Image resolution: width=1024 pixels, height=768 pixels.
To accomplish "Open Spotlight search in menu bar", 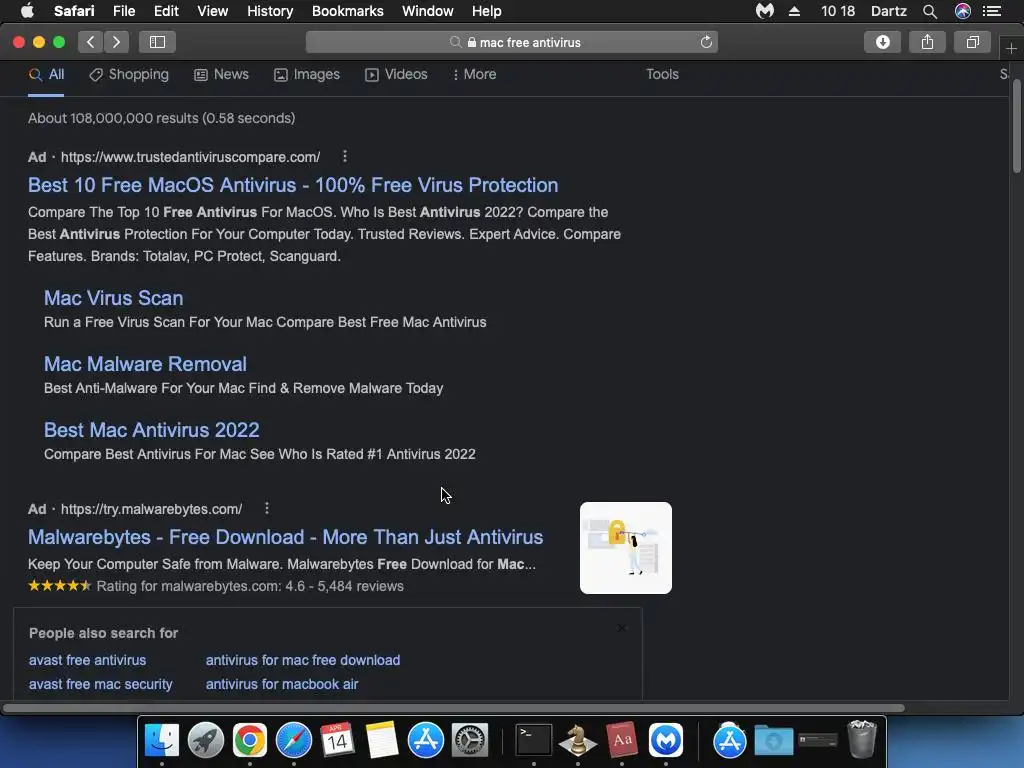I will pyautogui.click(x=930, y=11).
